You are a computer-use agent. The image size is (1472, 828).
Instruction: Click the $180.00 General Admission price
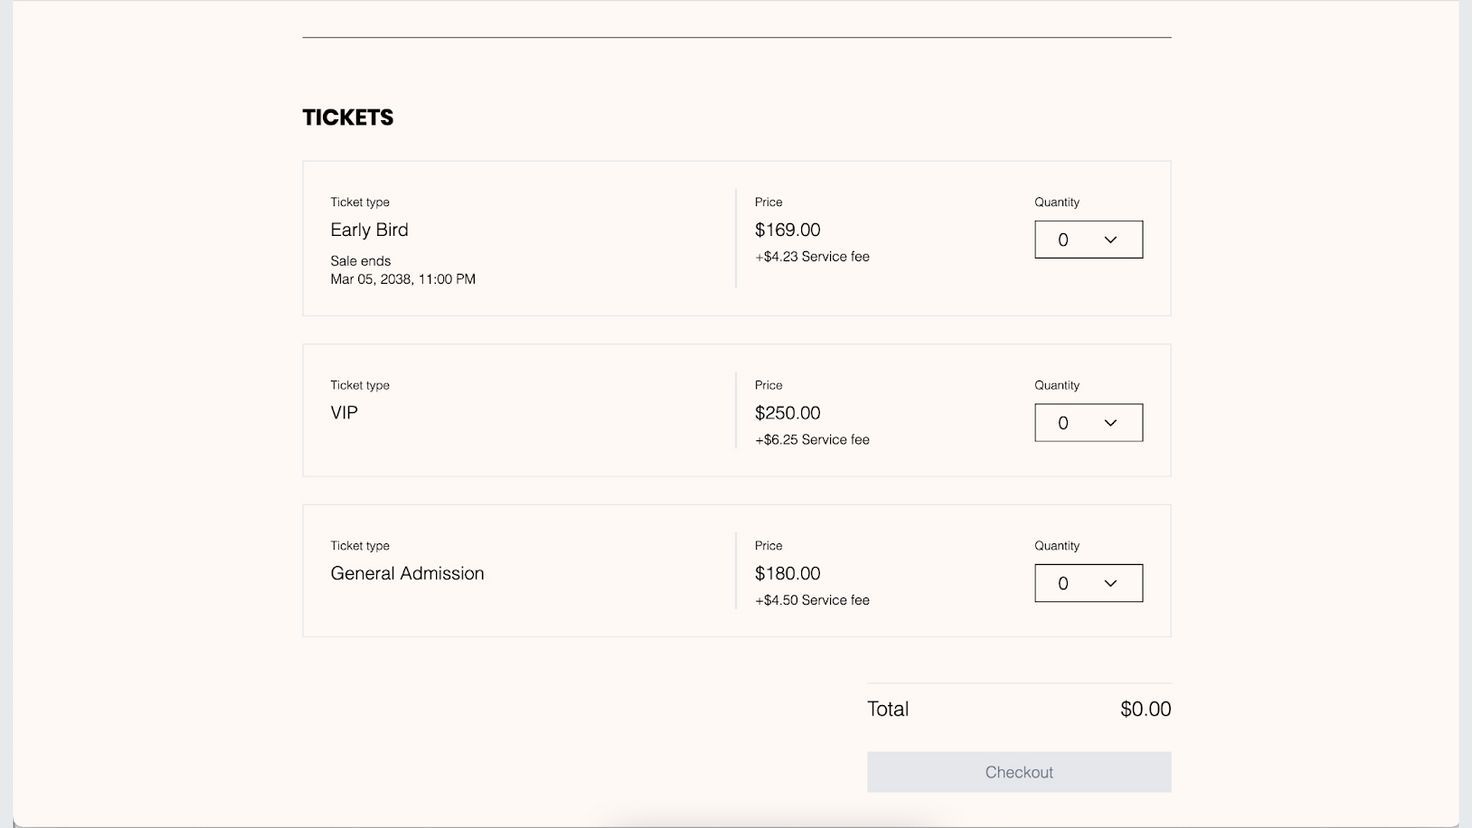click(787, 573)
